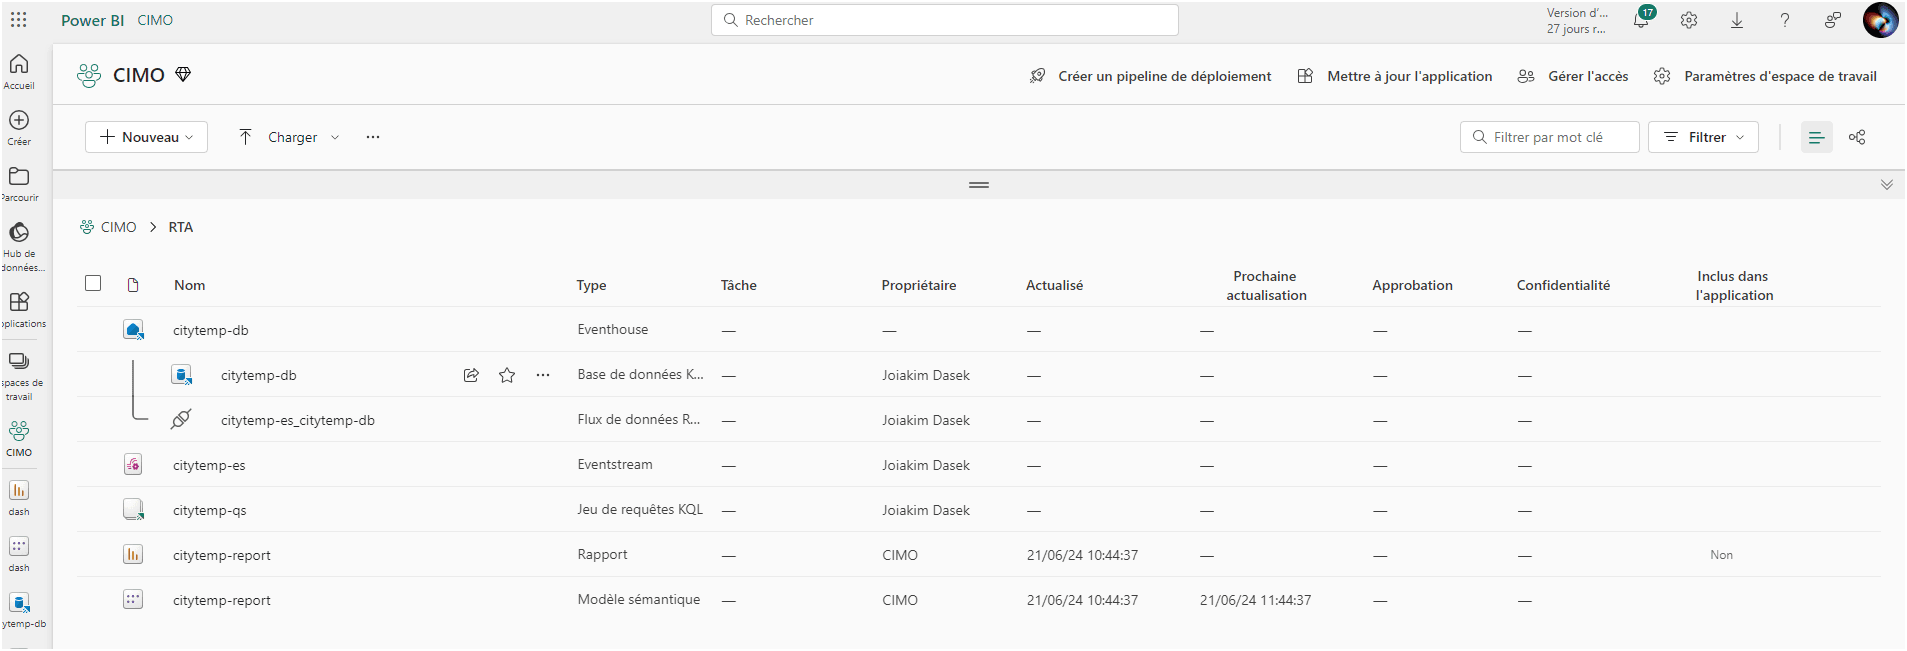This screenshot has width=1907, height=651.
Task: Select CIMO workspace in left sidebar
Action: tap(19, 439)
